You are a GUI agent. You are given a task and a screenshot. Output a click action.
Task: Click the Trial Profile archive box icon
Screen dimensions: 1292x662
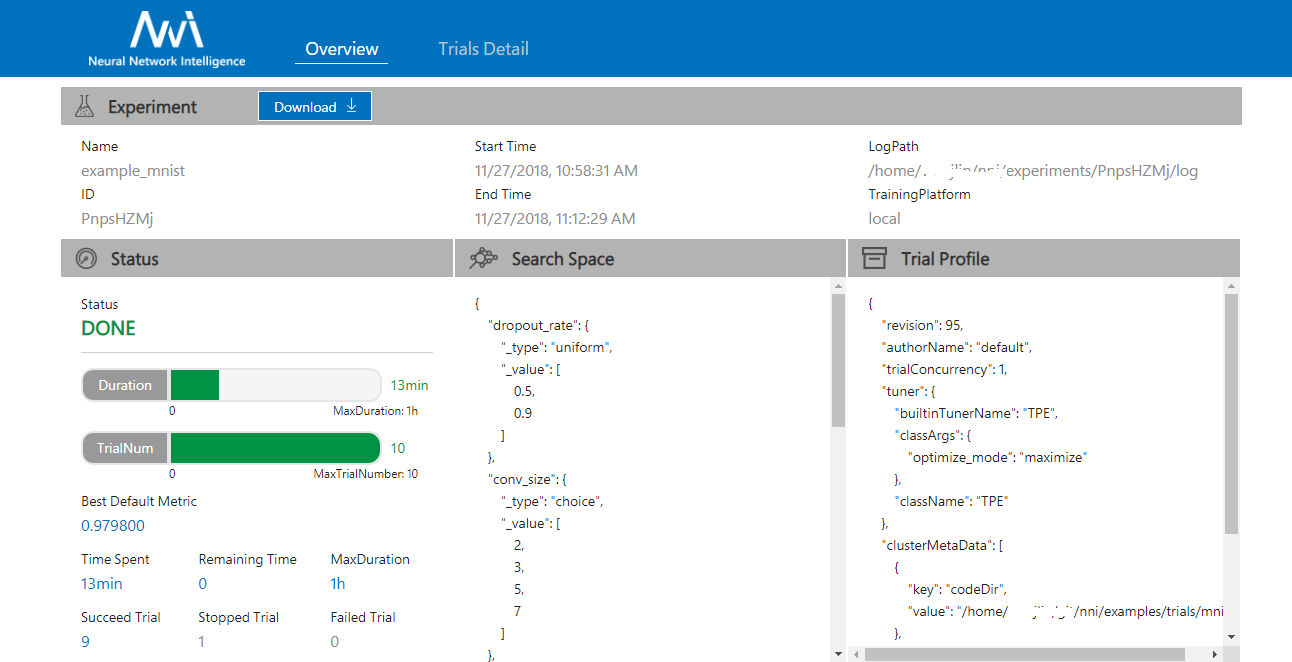pyautogui.click(x=874, y=259)
